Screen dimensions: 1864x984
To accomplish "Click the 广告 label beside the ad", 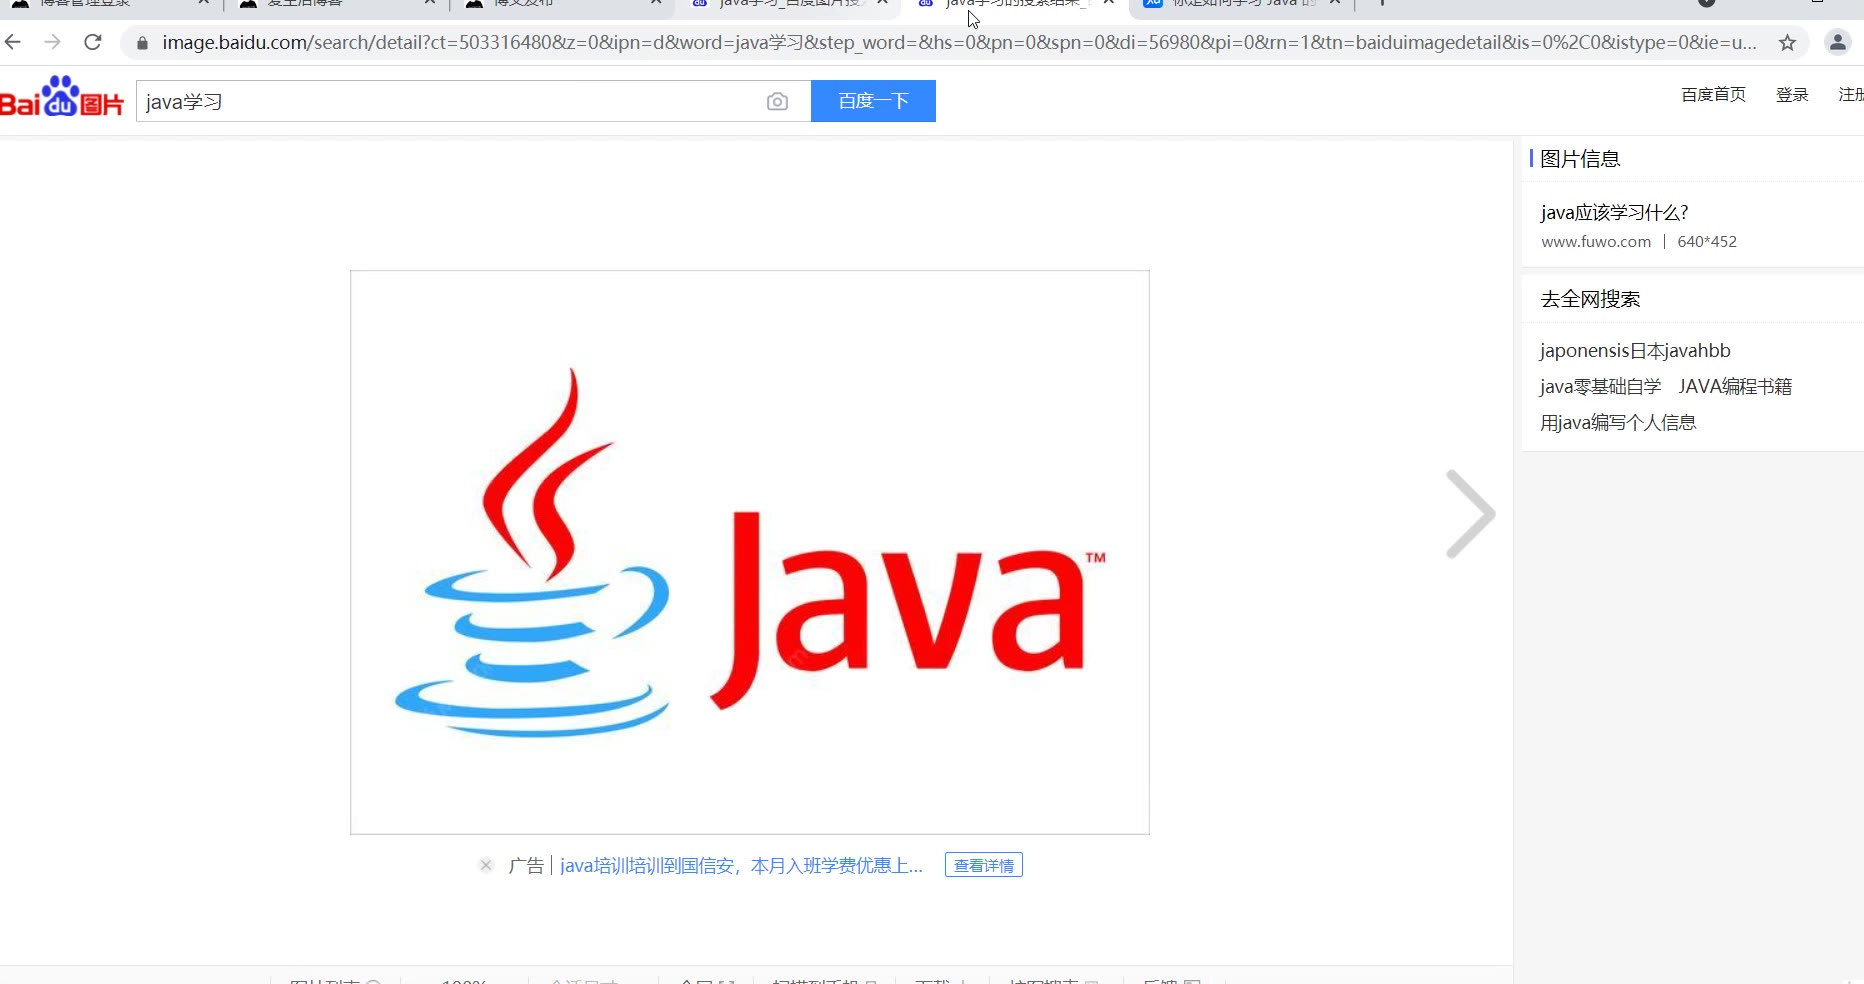I will (x=526, y=866).
